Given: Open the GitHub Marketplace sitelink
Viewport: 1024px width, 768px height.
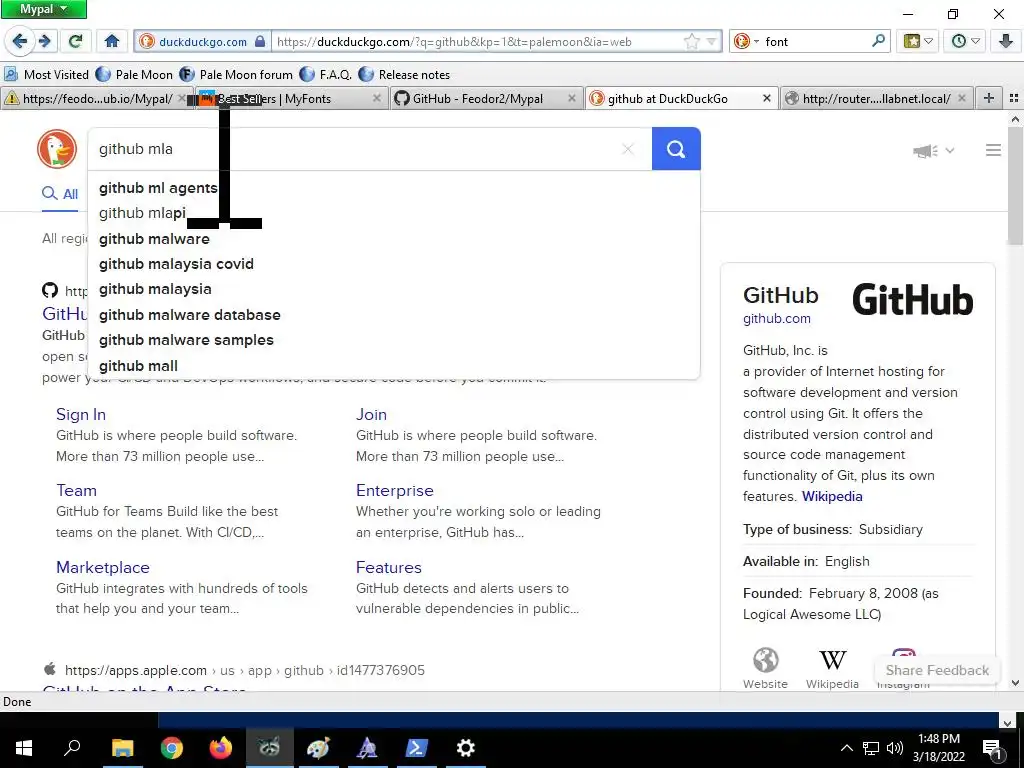Looking at the screenshot, I should 103,568.
